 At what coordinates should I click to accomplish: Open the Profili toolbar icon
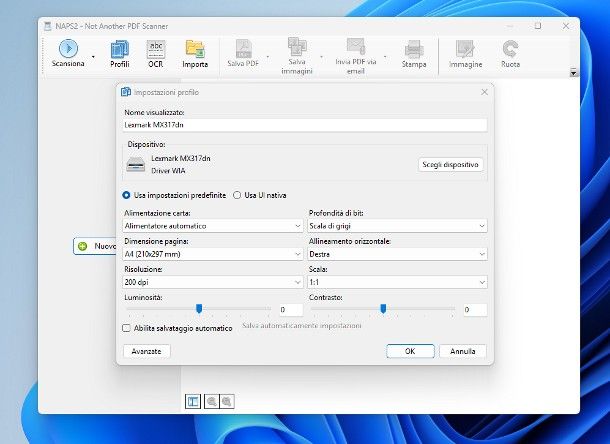tap(119, 49)
